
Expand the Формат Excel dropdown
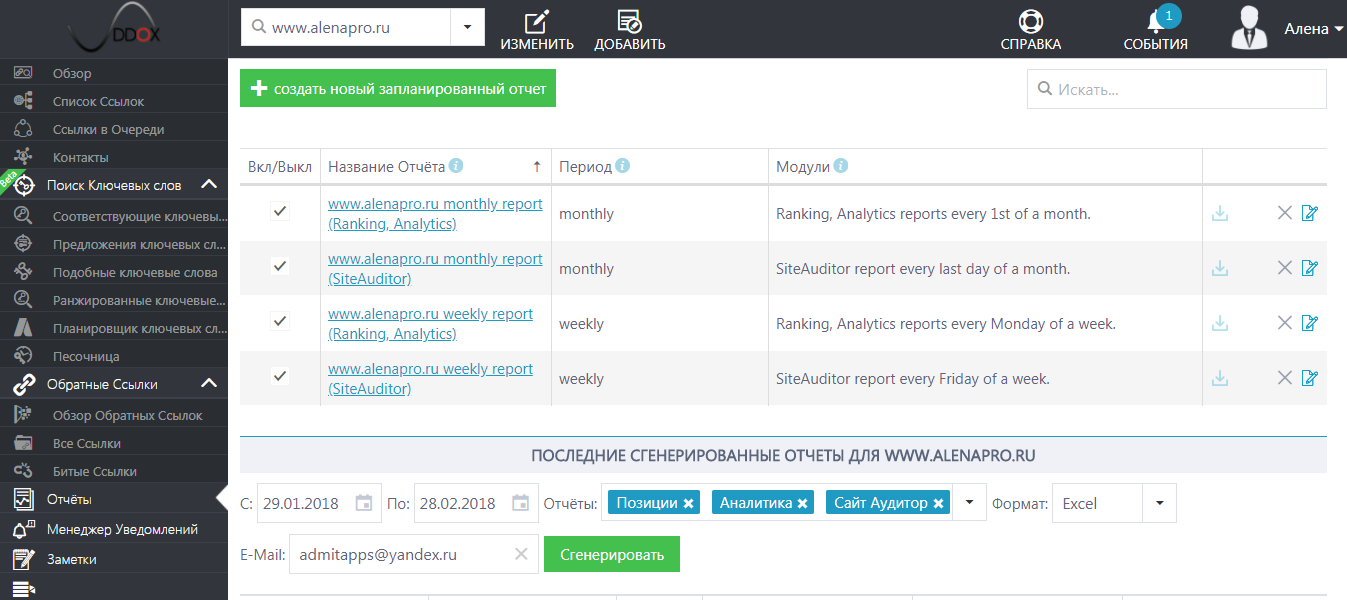[x=1159, y=503]
